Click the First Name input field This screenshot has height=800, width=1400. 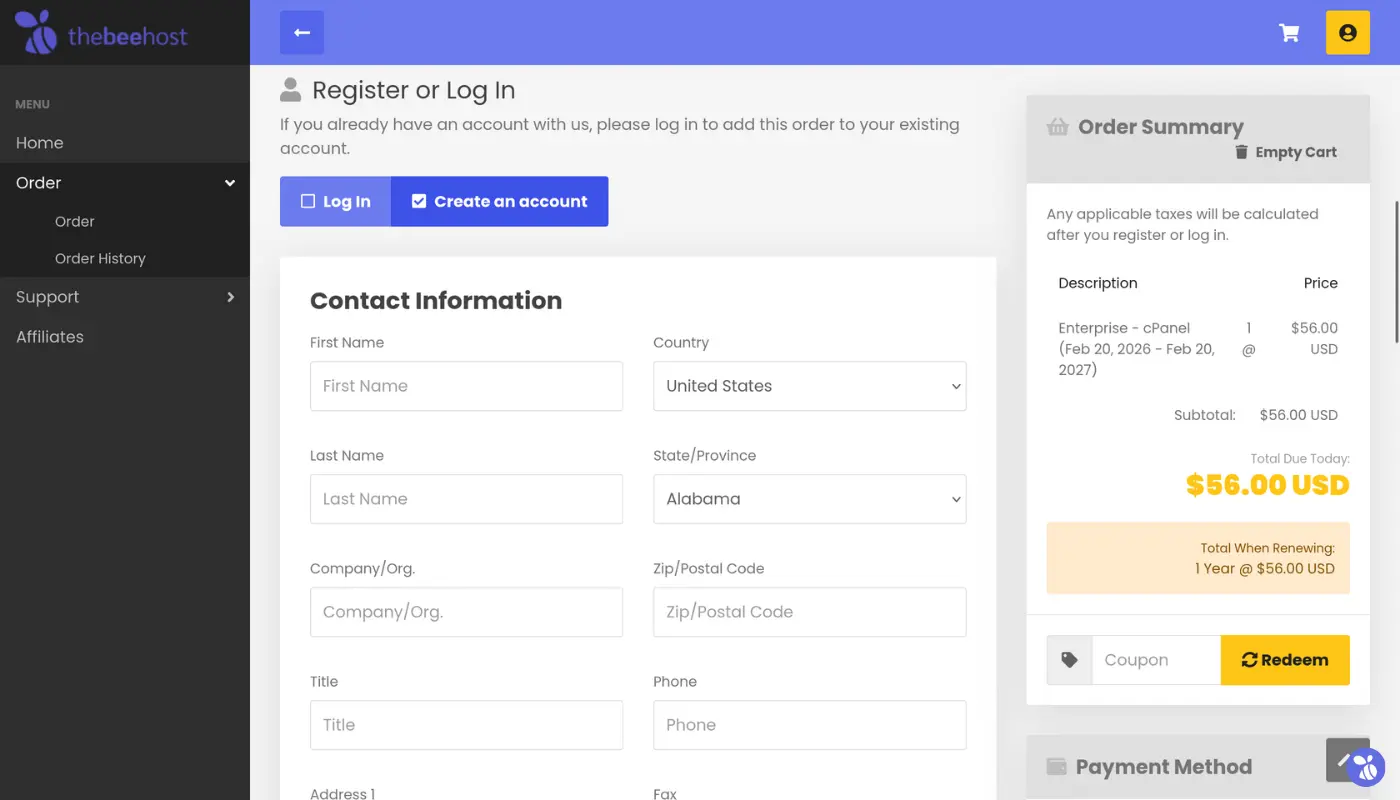click(x=466, y=386)
